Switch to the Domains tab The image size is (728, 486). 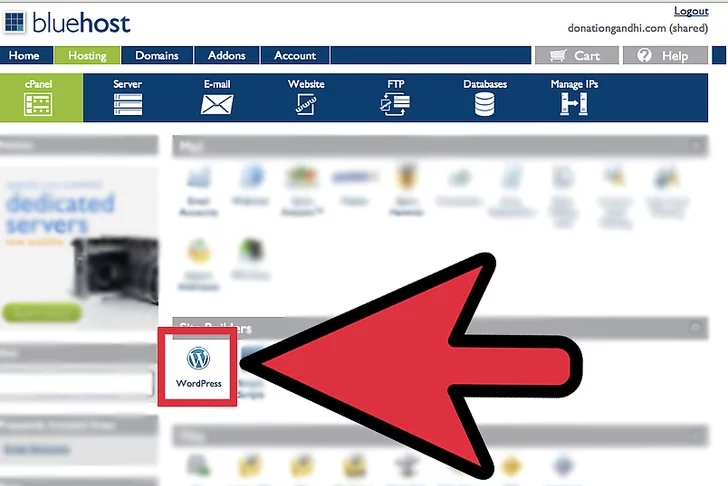[157, 56]
